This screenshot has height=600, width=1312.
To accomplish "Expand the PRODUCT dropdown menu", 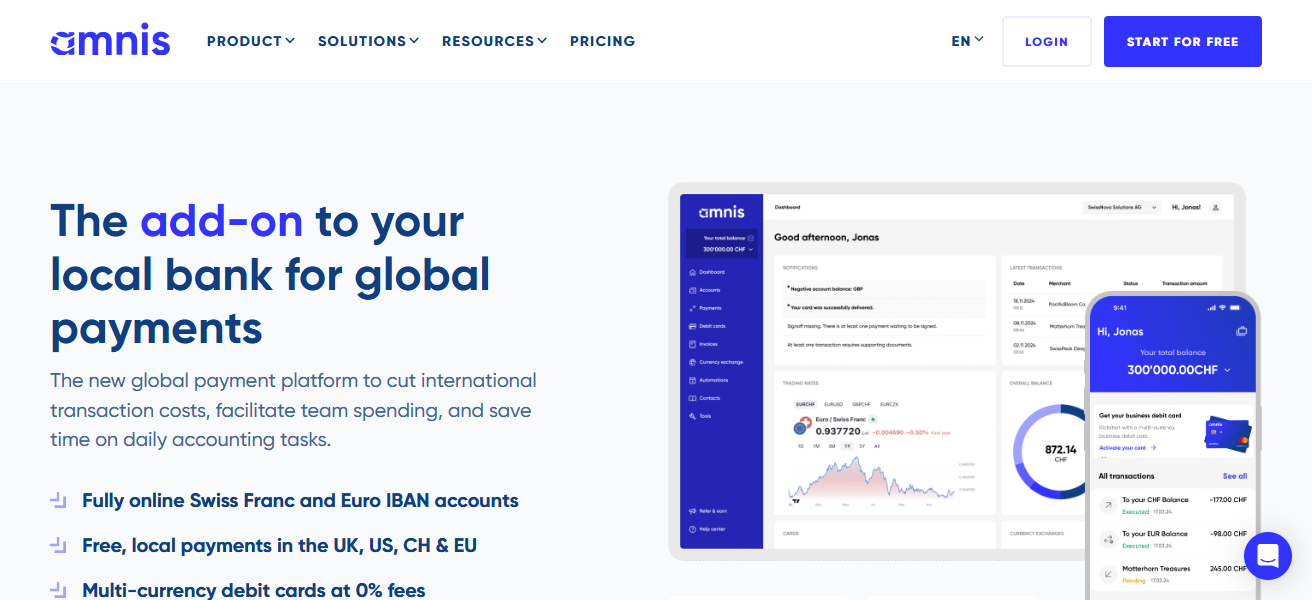I will [x=250, y=41].
